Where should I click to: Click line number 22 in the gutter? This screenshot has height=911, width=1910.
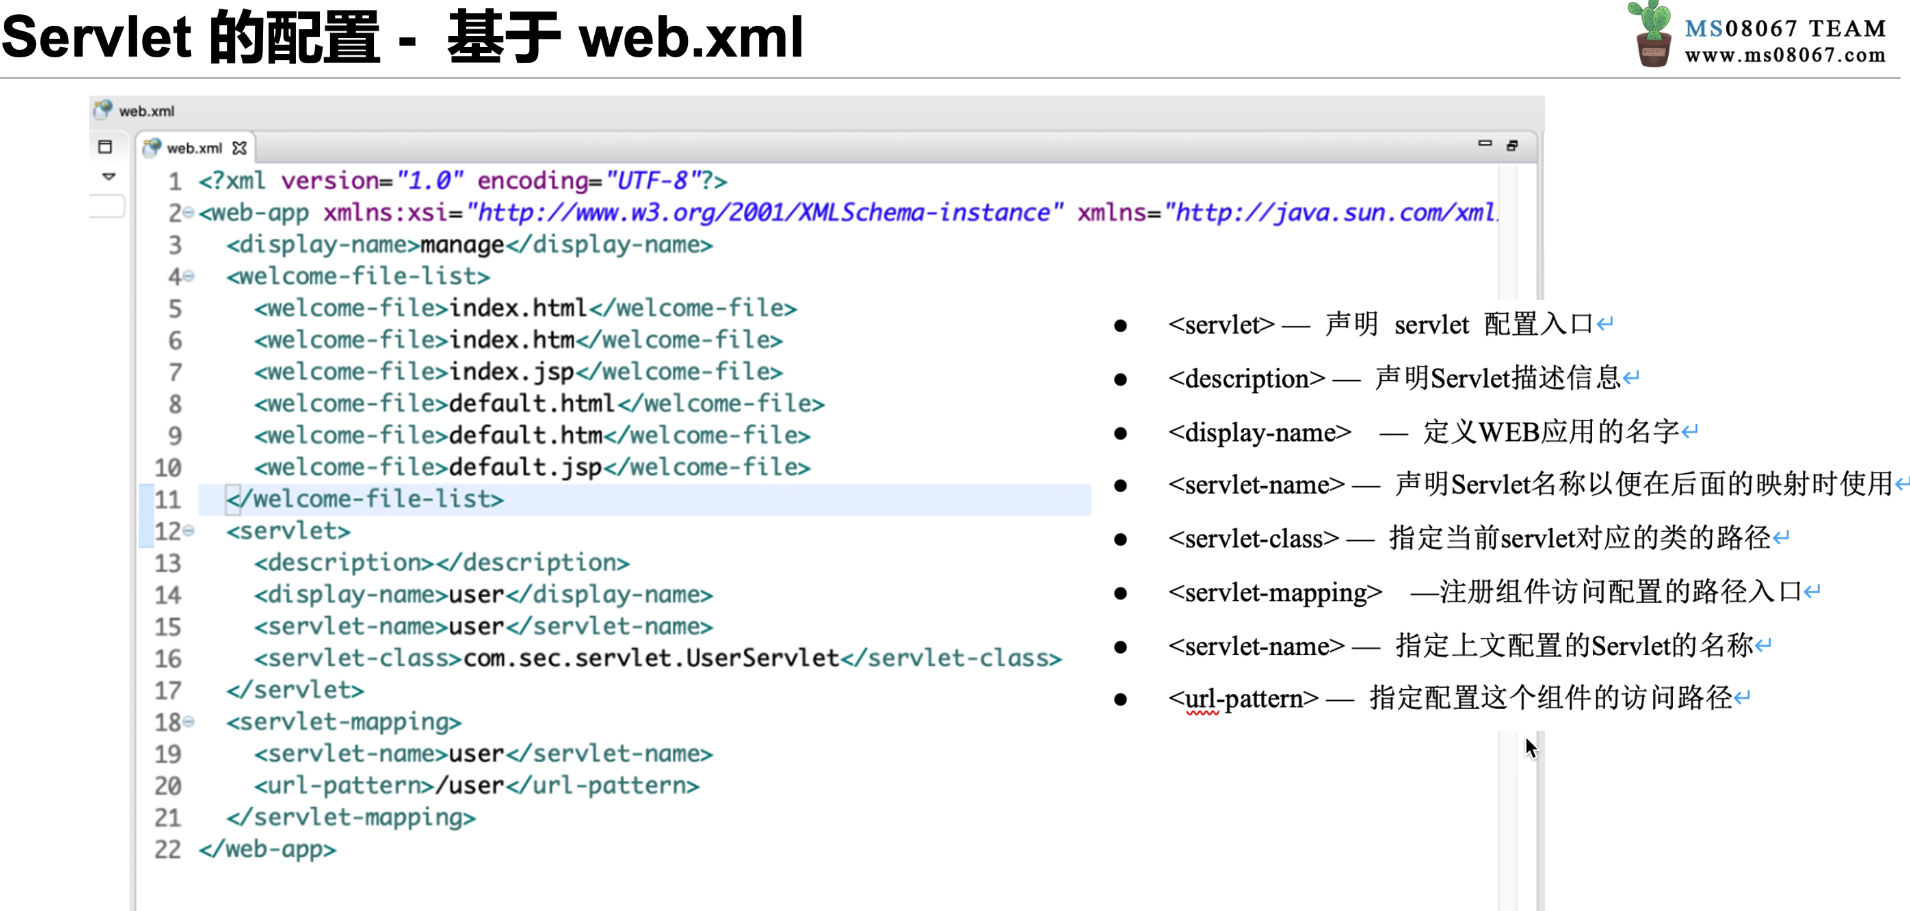click(x=168, y=850)
